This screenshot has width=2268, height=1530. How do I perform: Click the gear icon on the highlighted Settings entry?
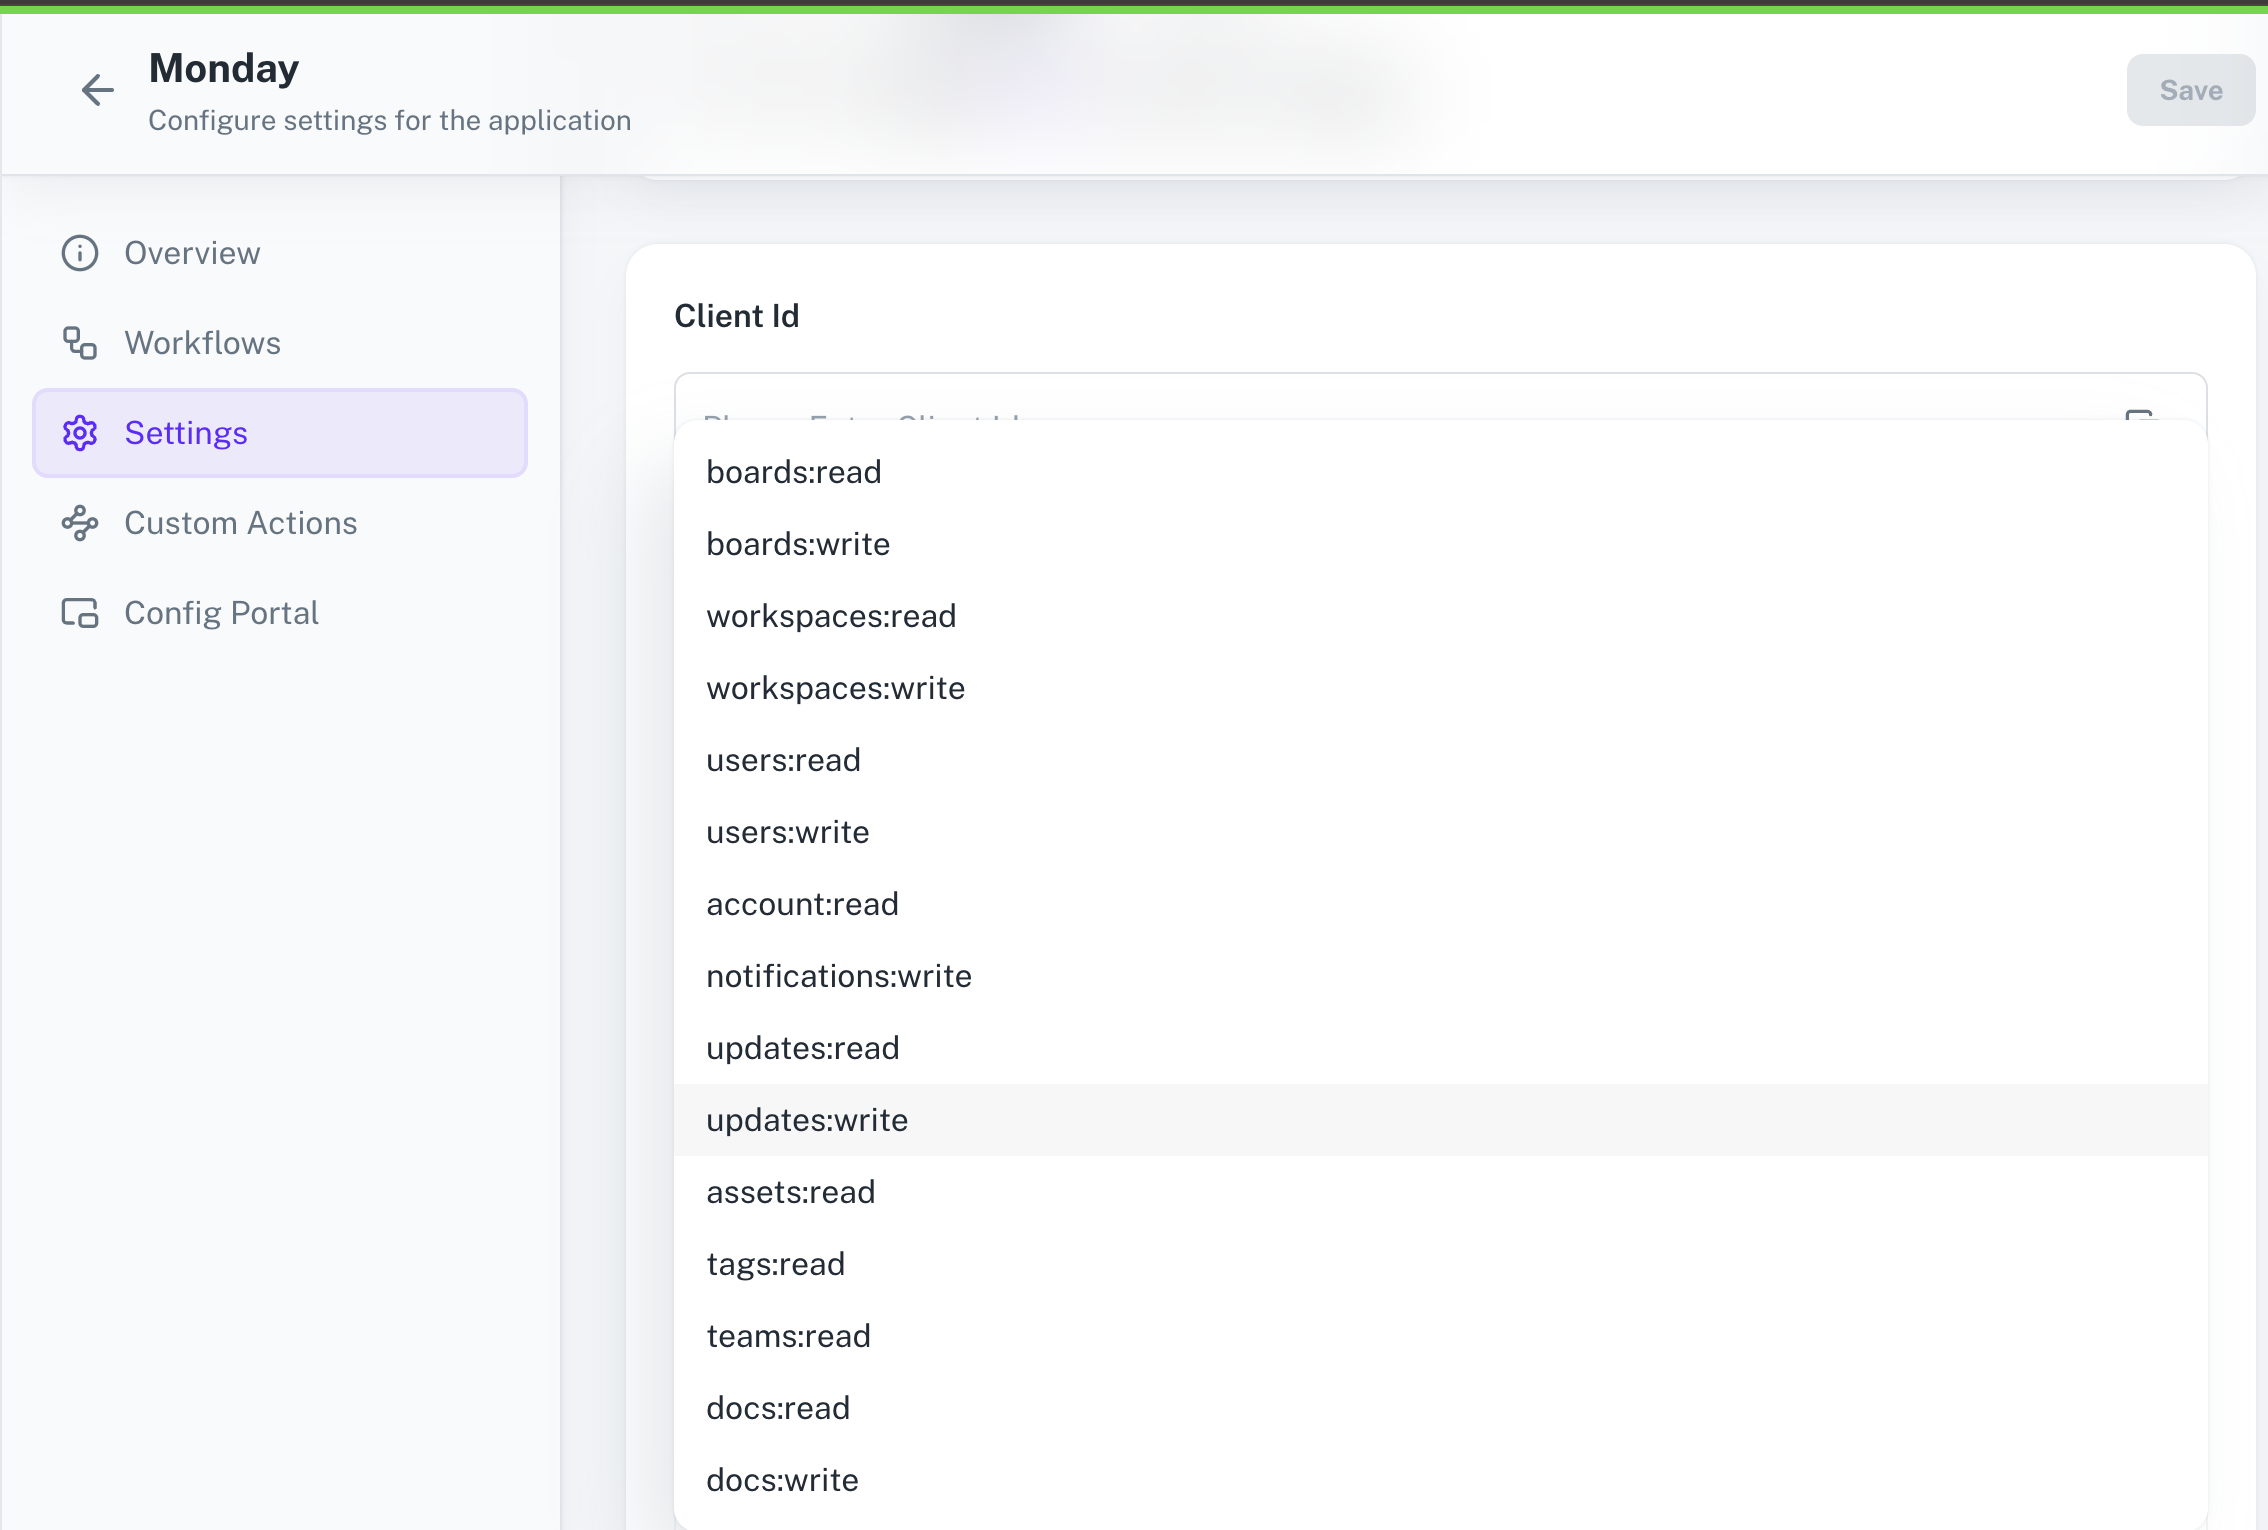click(x=79, y=433)
